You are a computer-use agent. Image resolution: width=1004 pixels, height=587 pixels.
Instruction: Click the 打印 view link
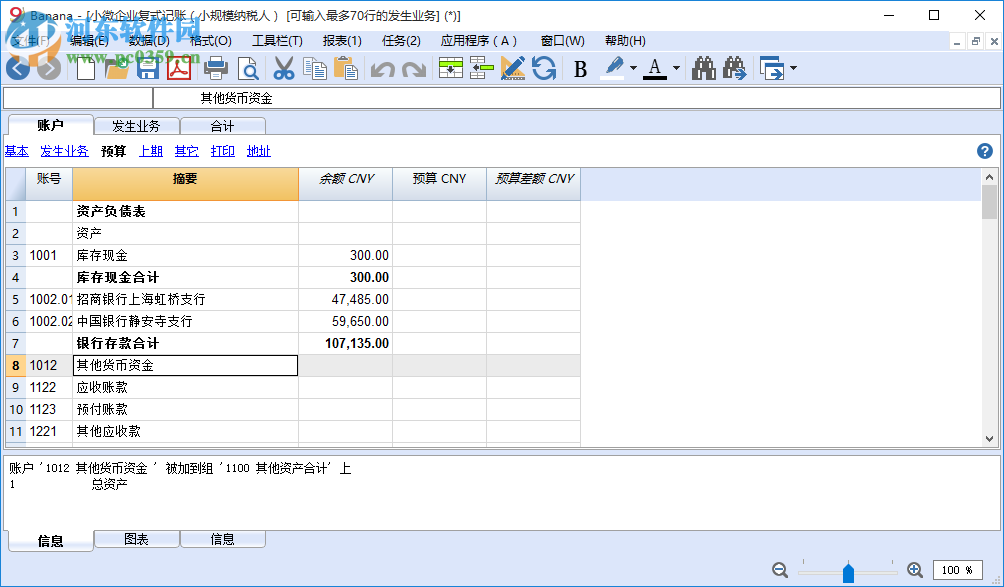coord(222,151)
